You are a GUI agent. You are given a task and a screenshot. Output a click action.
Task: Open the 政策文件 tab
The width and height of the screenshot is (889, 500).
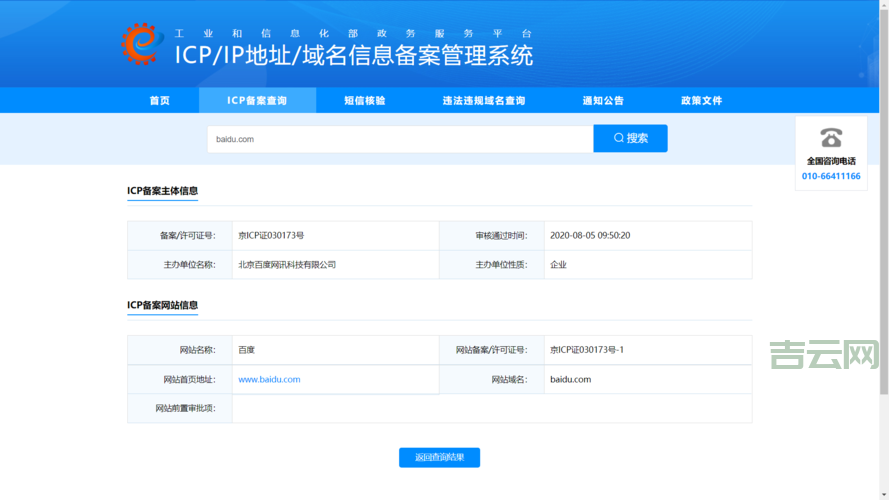(701, 100)
